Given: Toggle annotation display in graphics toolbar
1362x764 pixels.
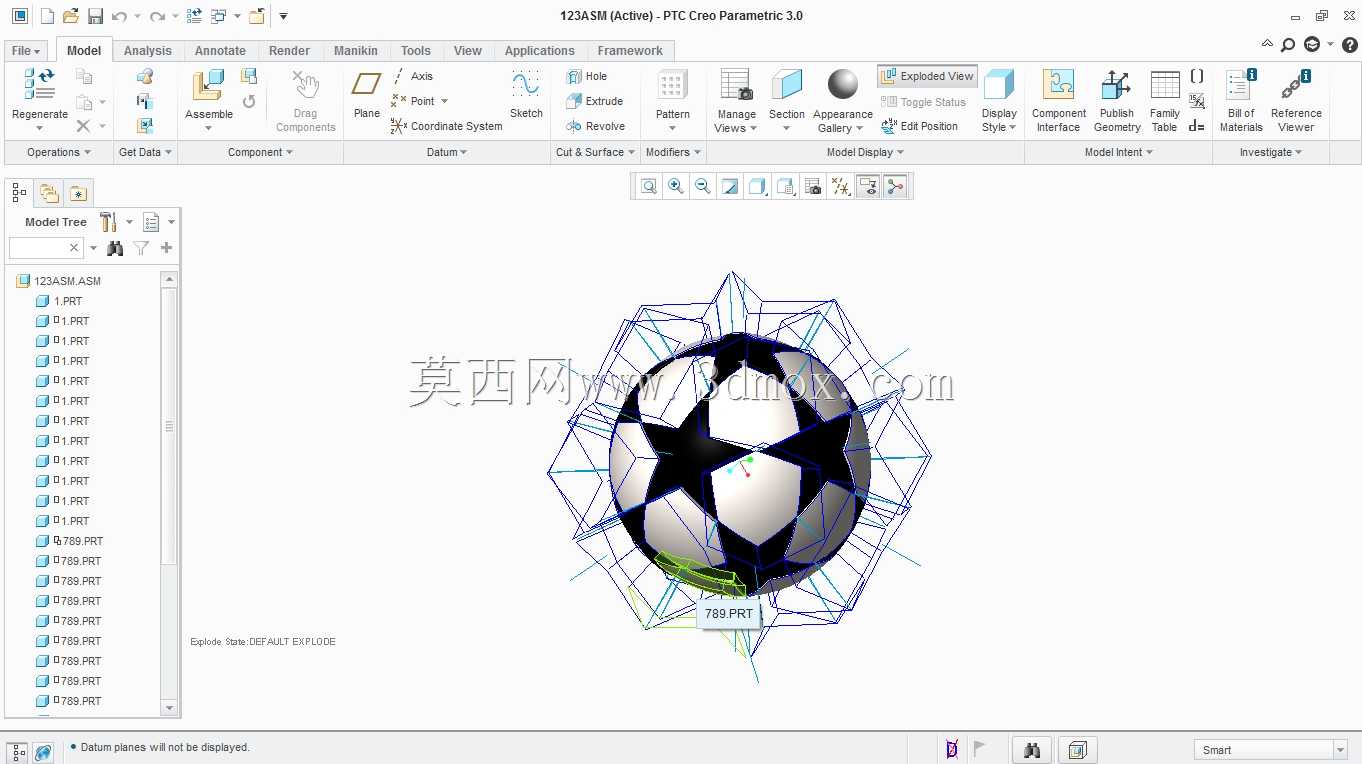Looking at the screenshot, I should click(x=868, y=186).
